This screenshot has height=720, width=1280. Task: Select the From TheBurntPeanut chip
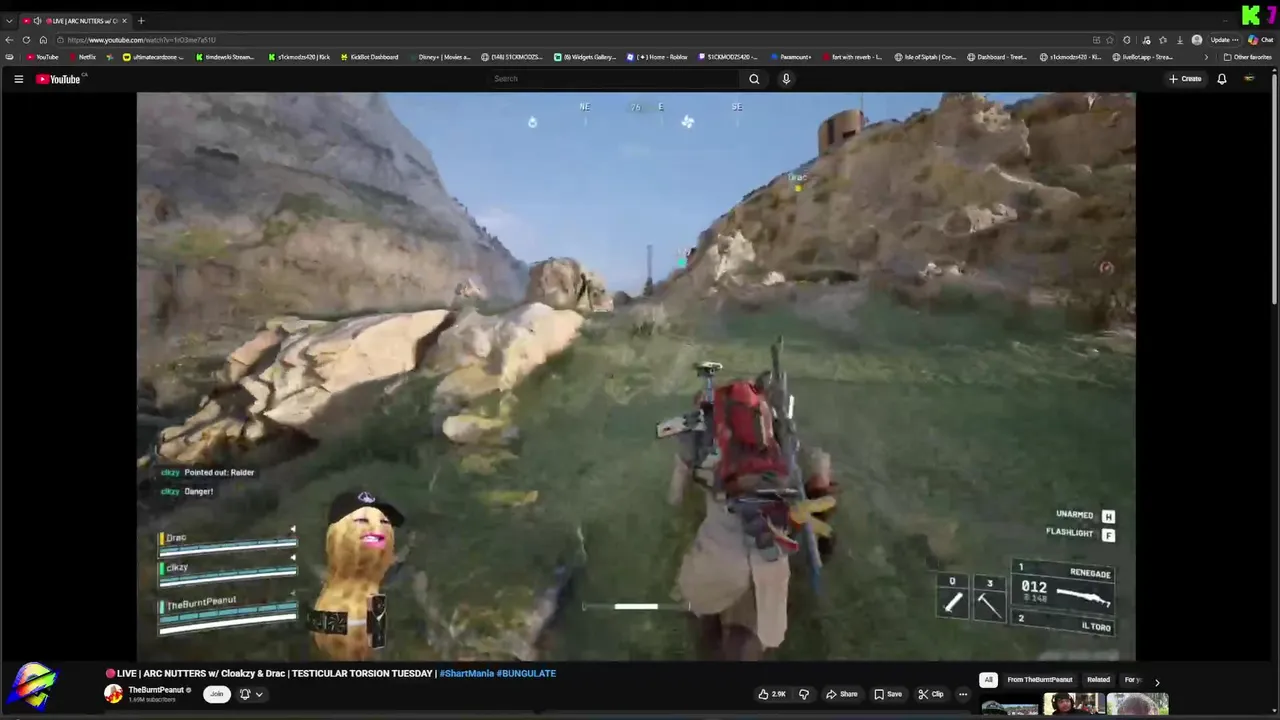pyautogui.click(x=1040, y=680)
